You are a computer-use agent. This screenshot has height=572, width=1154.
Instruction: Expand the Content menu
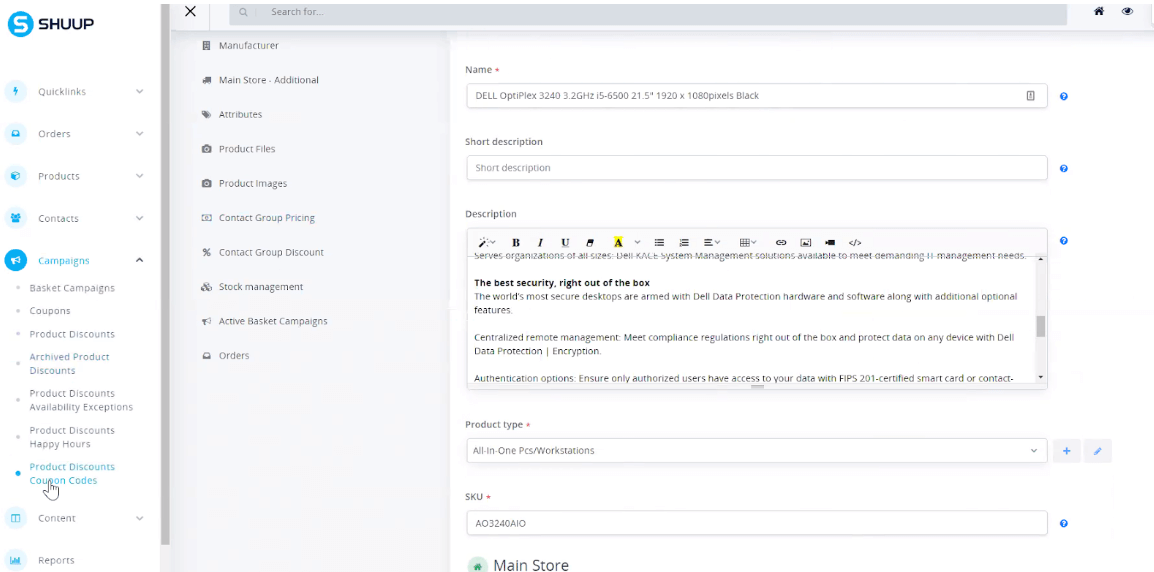click(139, 518)
